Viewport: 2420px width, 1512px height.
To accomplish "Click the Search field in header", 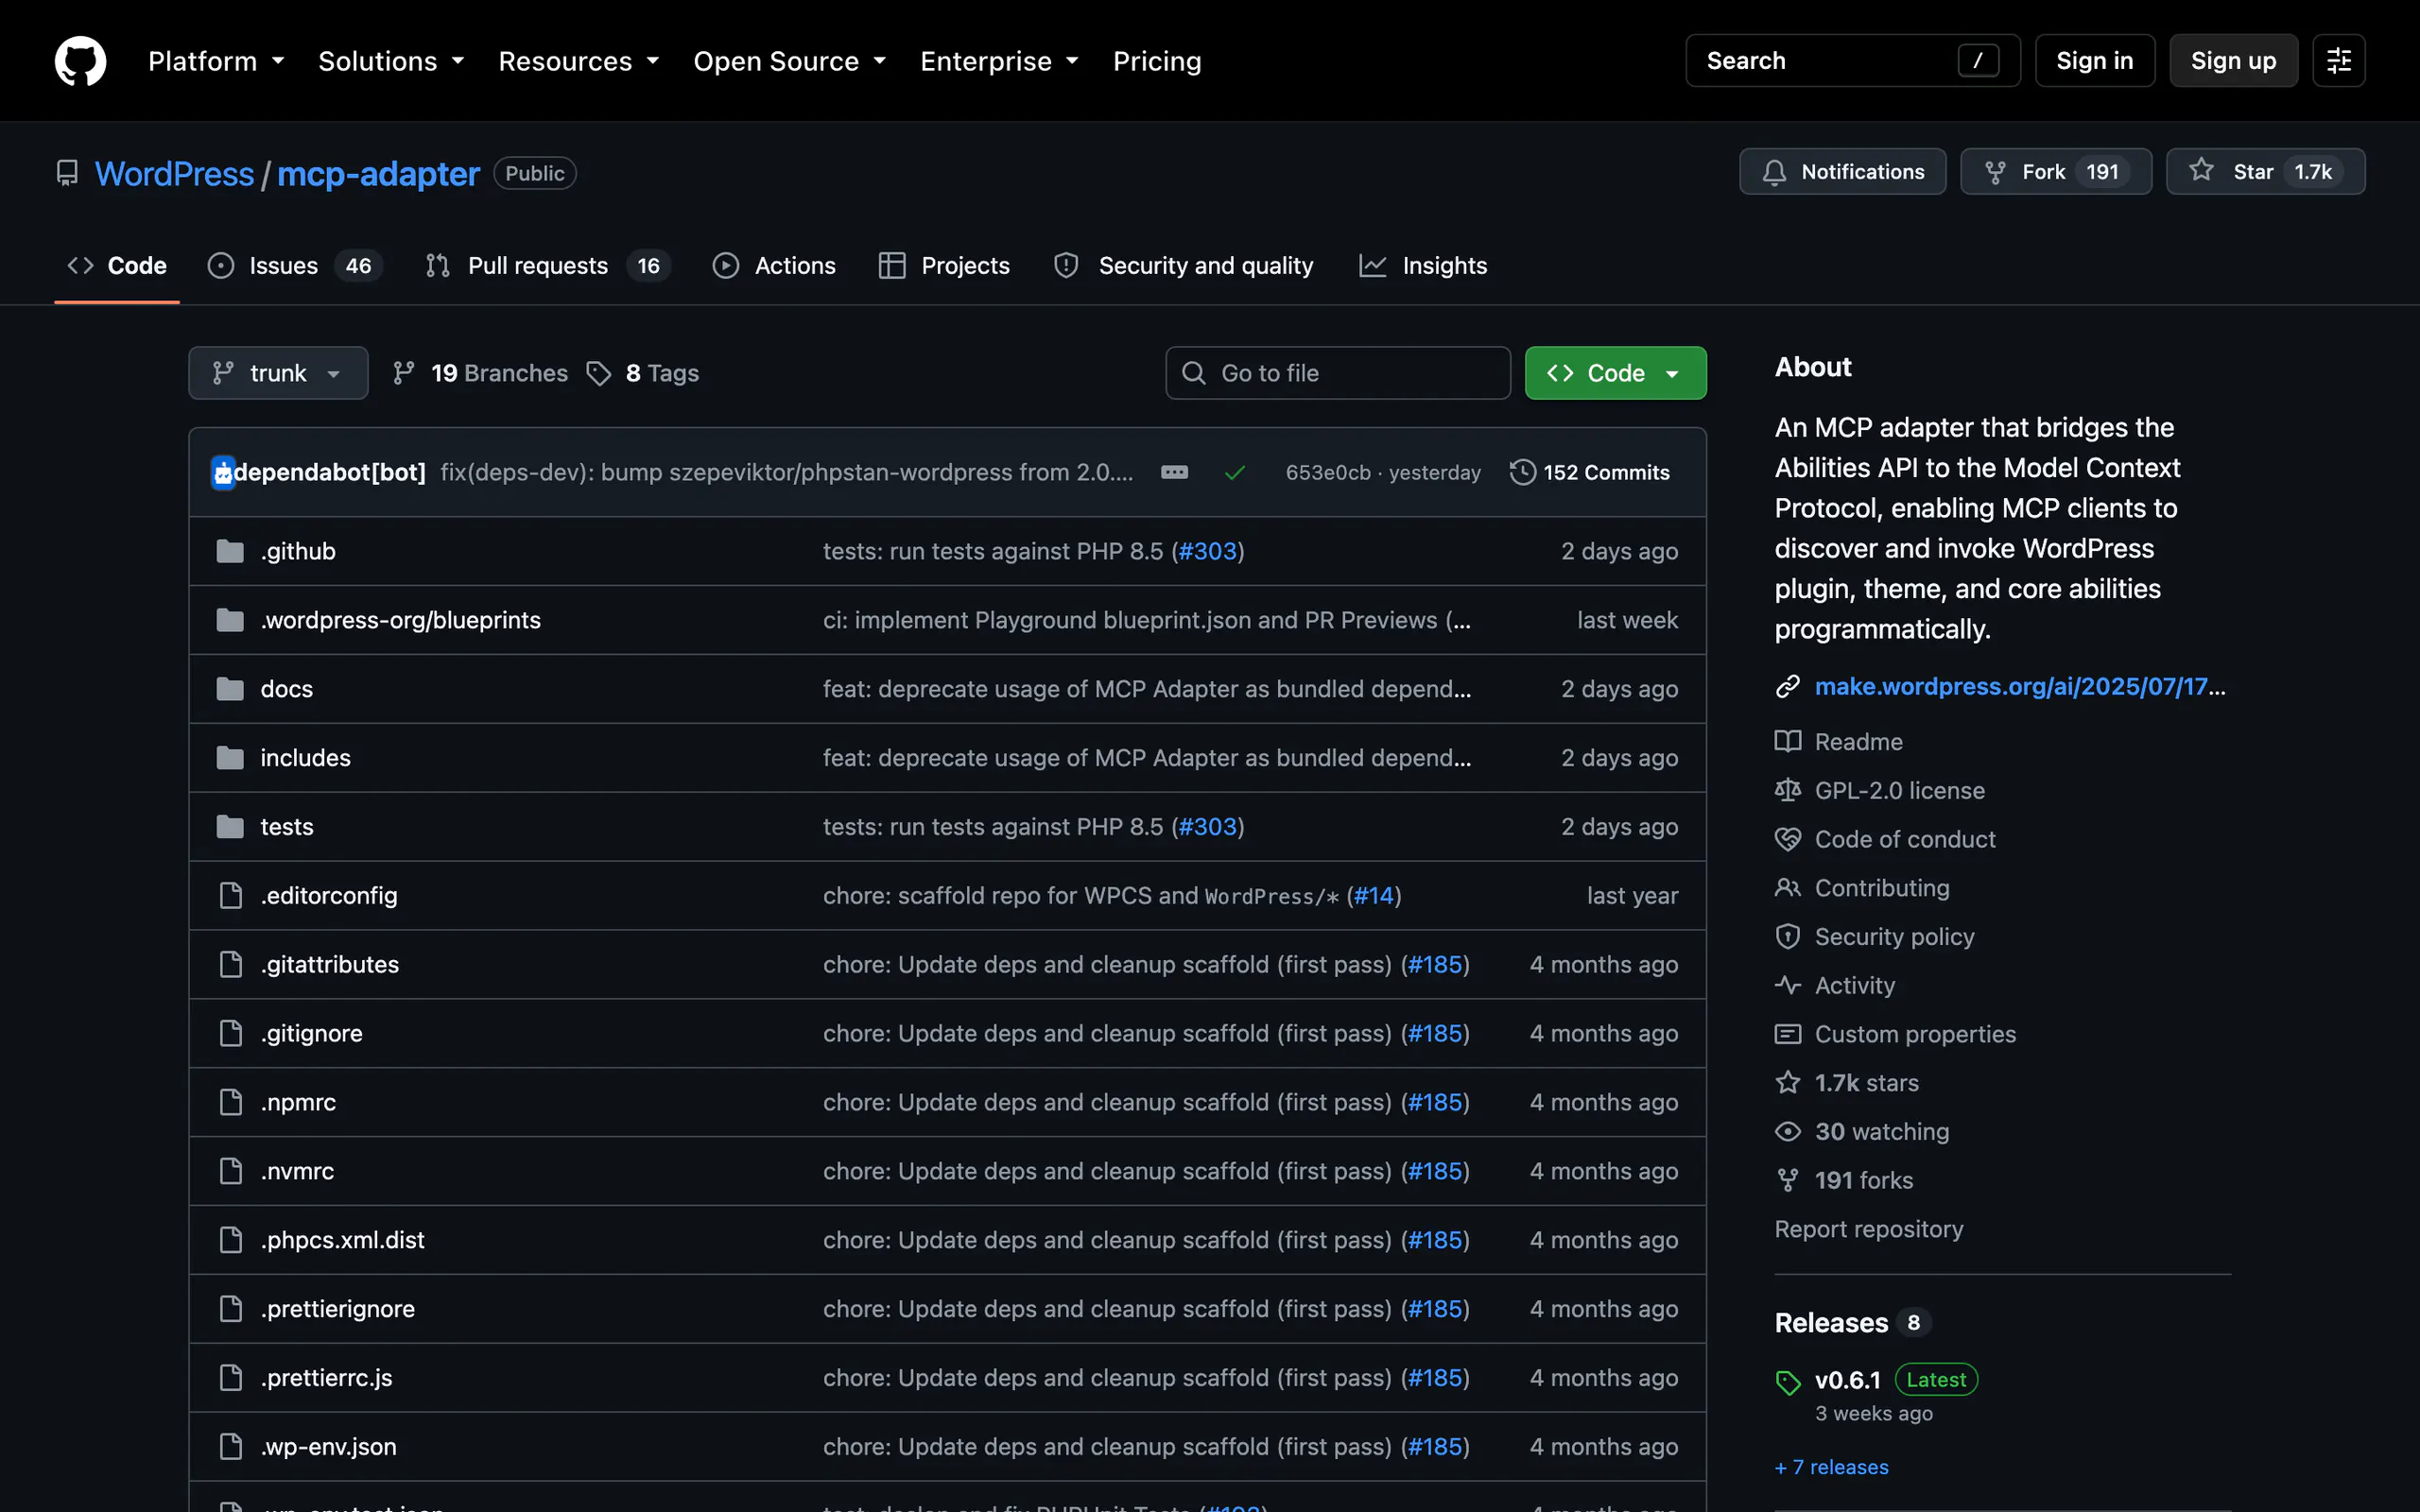I will click(x=1852, y=61).
